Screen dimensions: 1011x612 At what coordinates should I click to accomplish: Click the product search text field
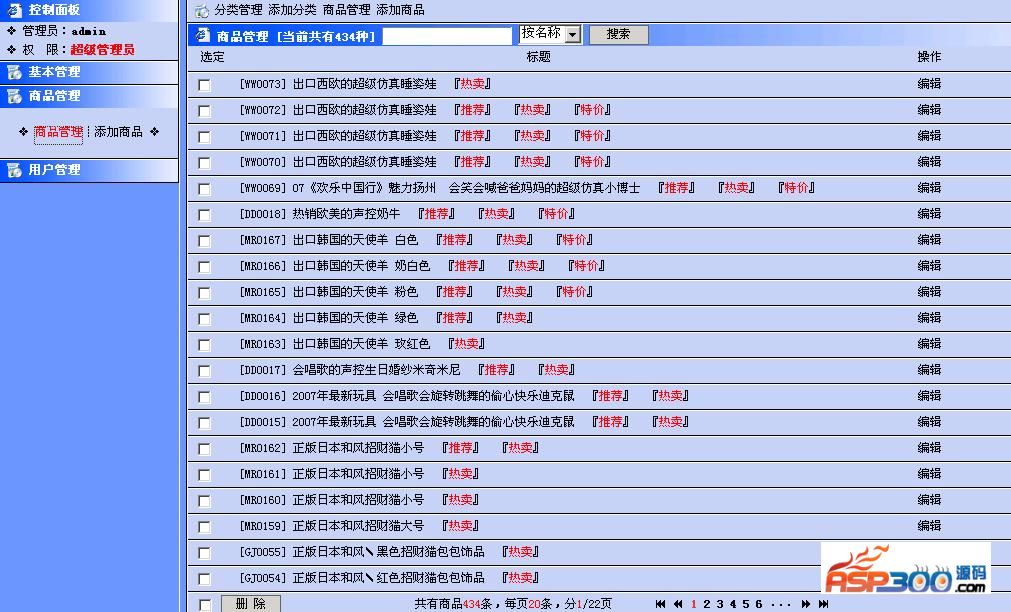coord(447,36)
